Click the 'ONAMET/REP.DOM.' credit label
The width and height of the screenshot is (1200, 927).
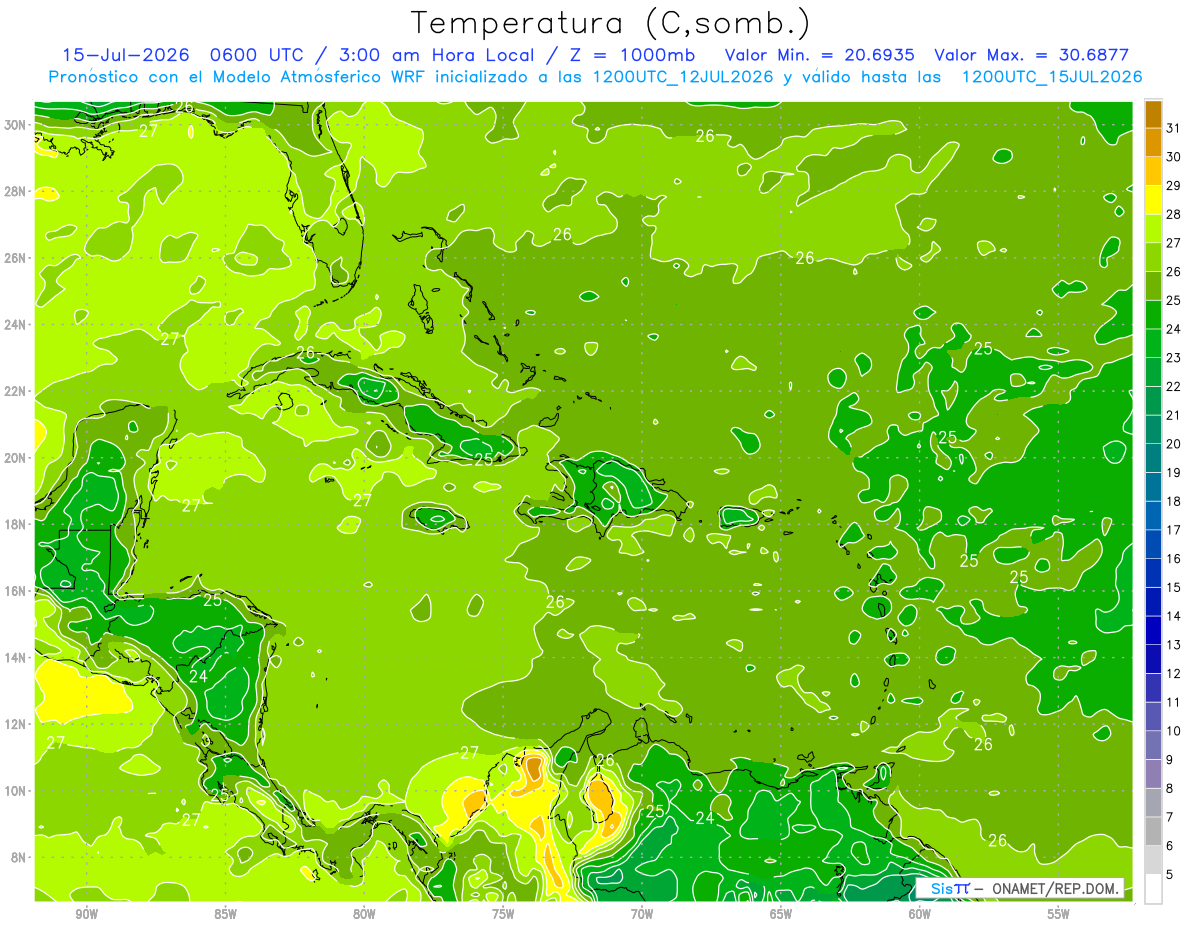click(1056, 888)
